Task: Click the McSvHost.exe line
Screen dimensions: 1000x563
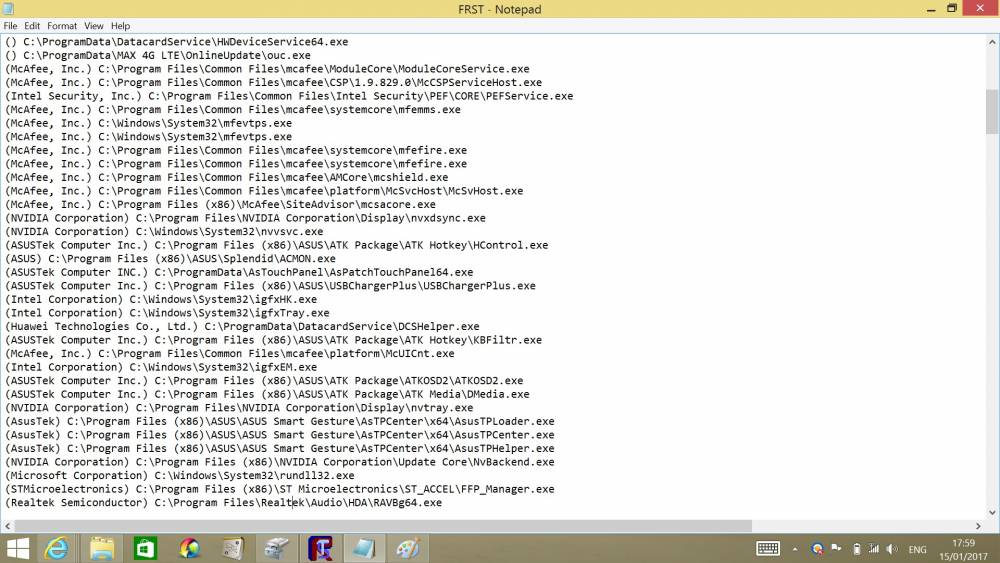Action: [x=264, y=191]
